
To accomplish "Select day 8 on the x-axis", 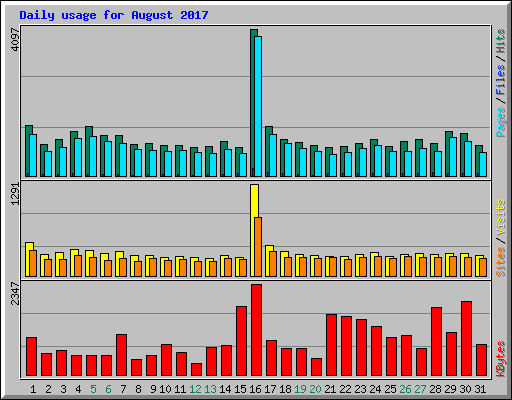I will 138,389.
